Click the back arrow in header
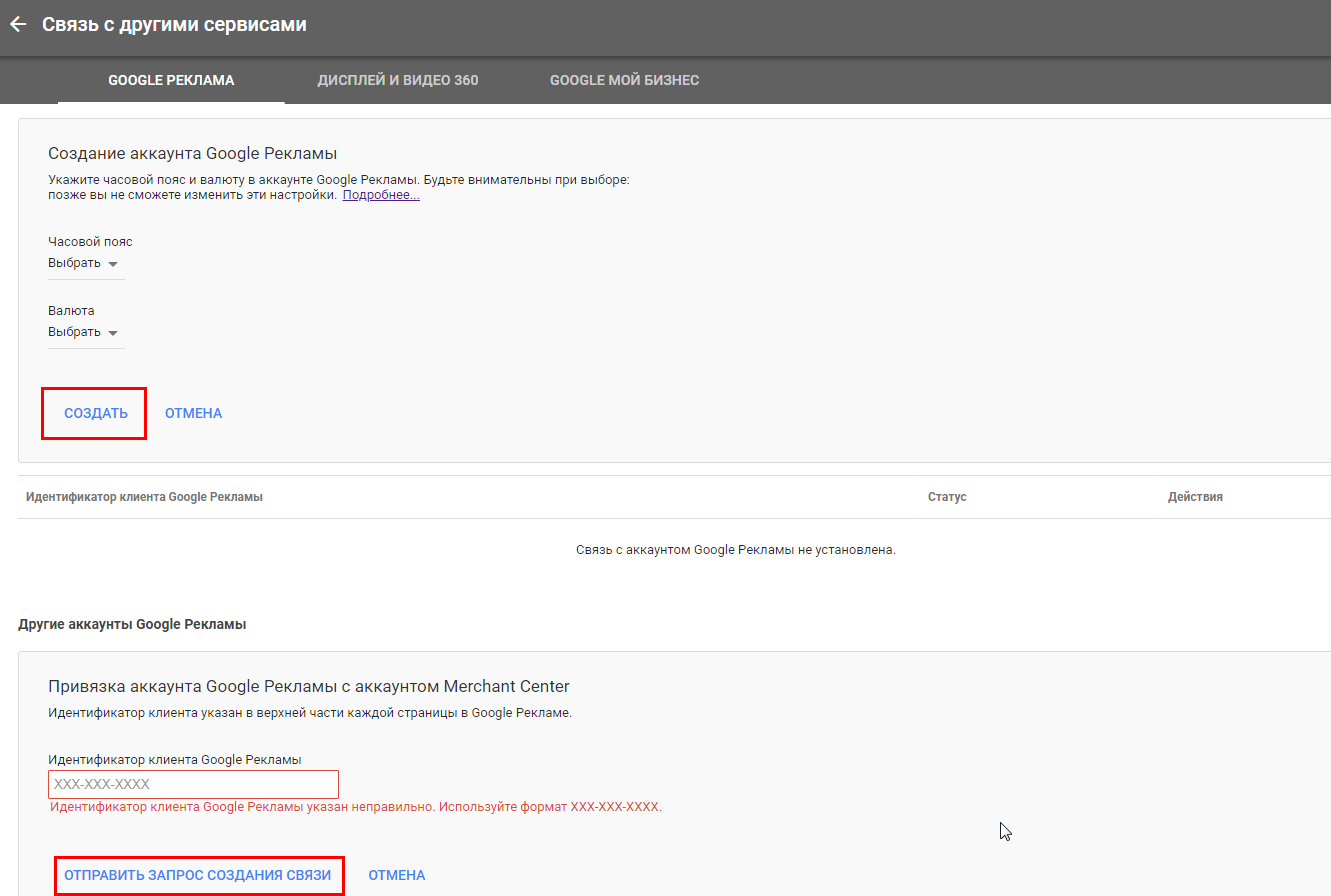1331x896 pixels. click(18, 25)
